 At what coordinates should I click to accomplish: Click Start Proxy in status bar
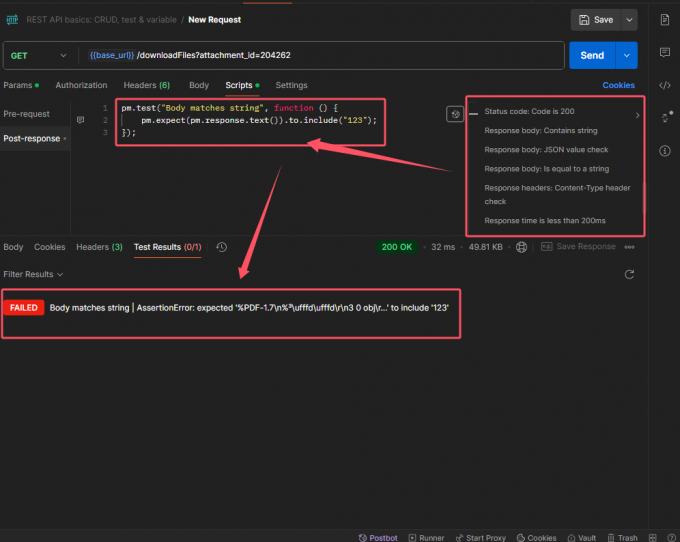click(x=481, y=538)
